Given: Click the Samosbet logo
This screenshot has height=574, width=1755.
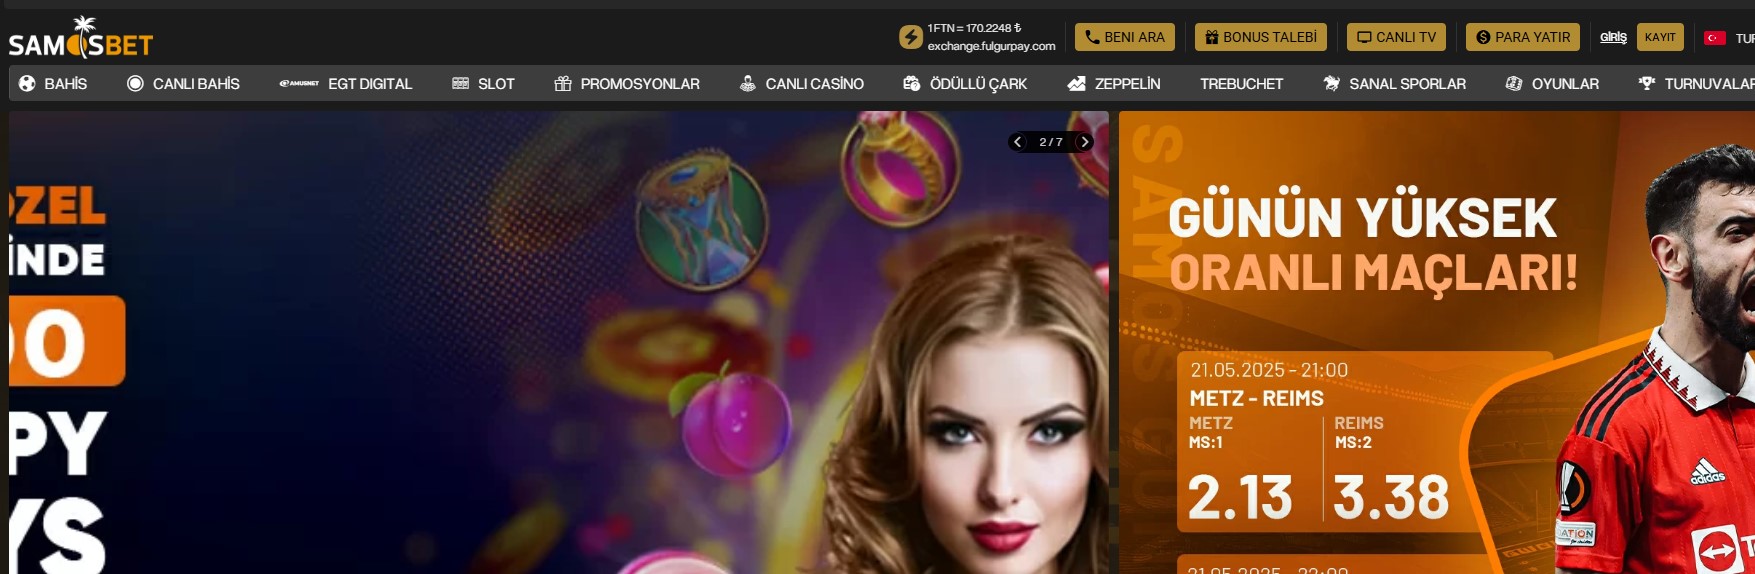Looking at the screenshot, I should (x=81, y=39).
